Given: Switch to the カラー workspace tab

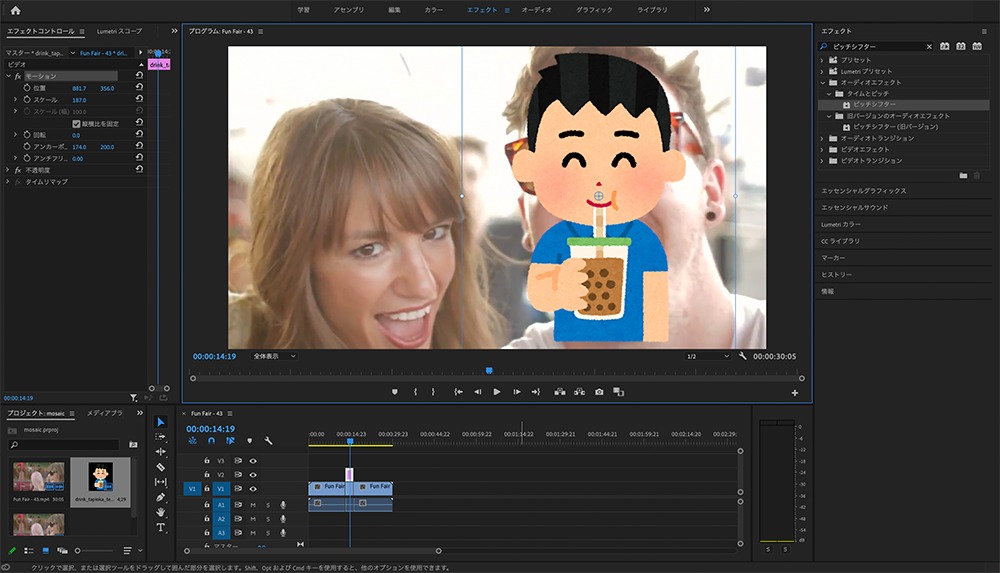Looking at the screenshot, I should [x=433, y=9].
